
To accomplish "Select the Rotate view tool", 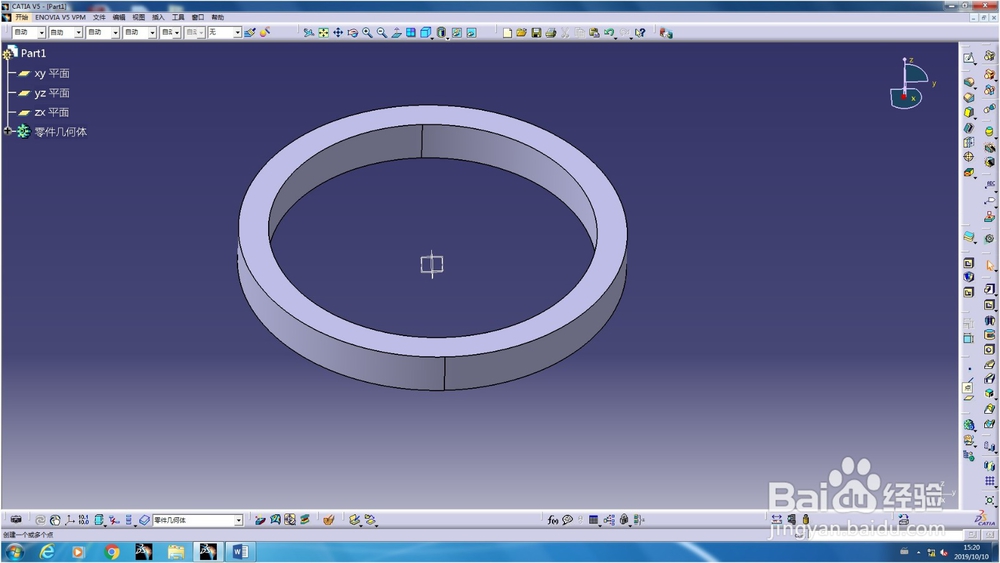I will coord(353,33).
